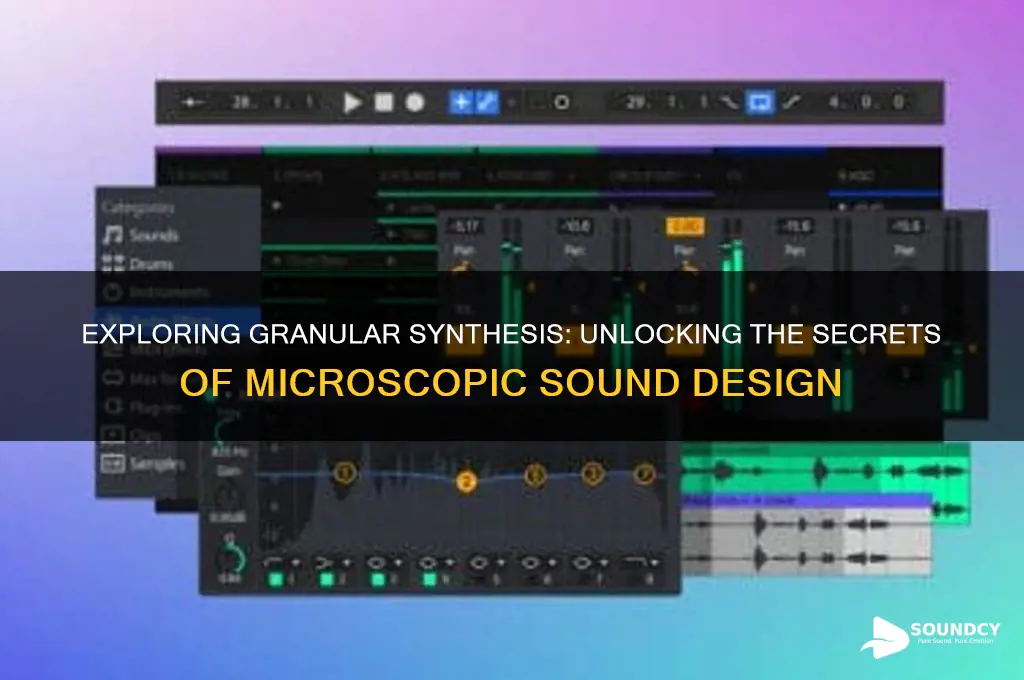Click the -5.17 volume value in the mixer

(465, 226)
